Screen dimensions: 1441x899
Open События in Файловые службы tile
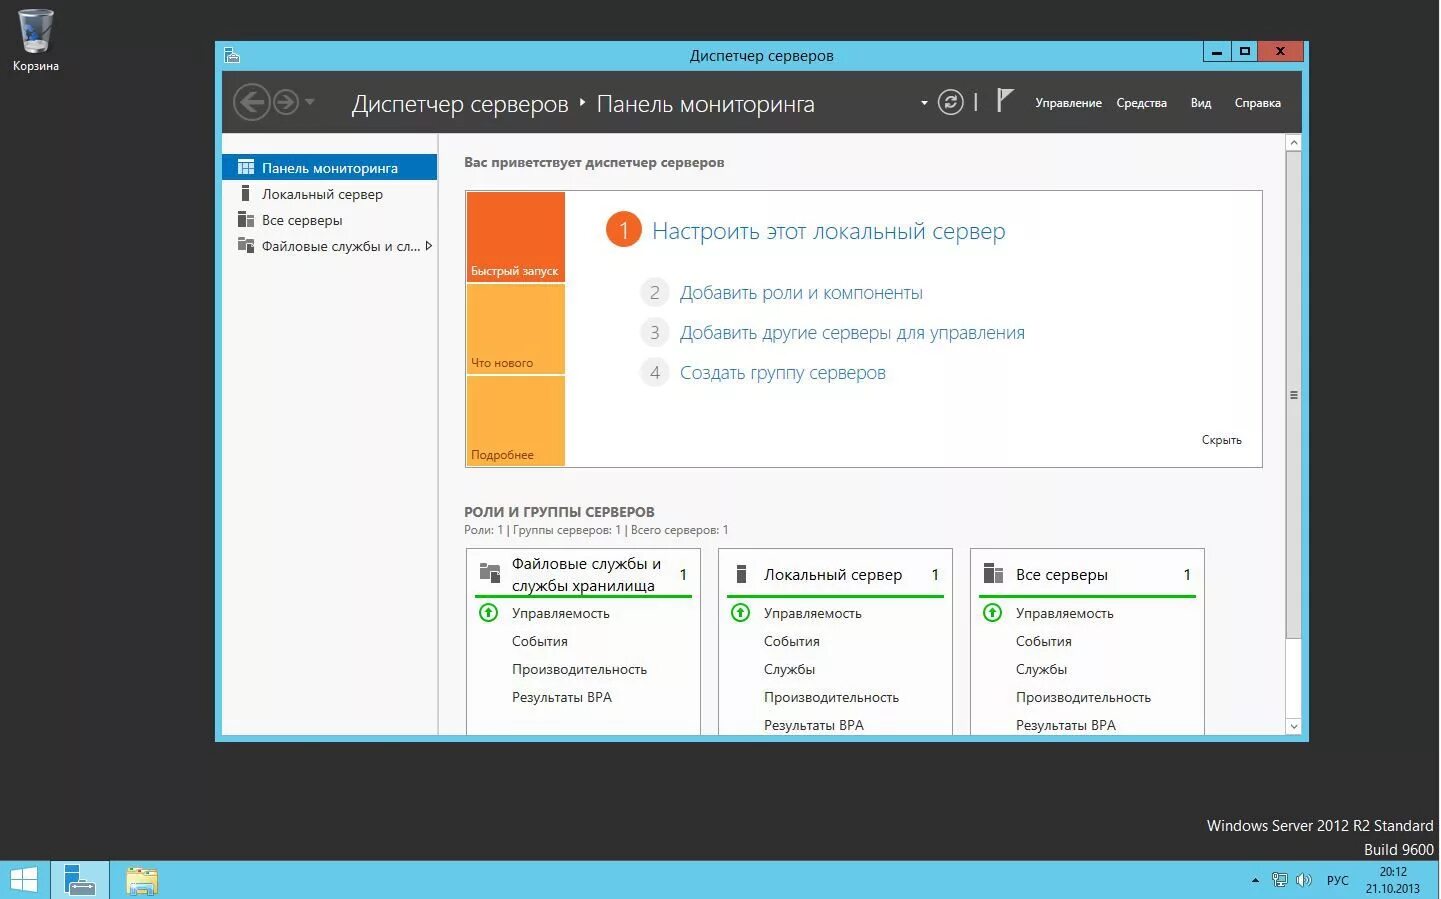tap(540, 641)
